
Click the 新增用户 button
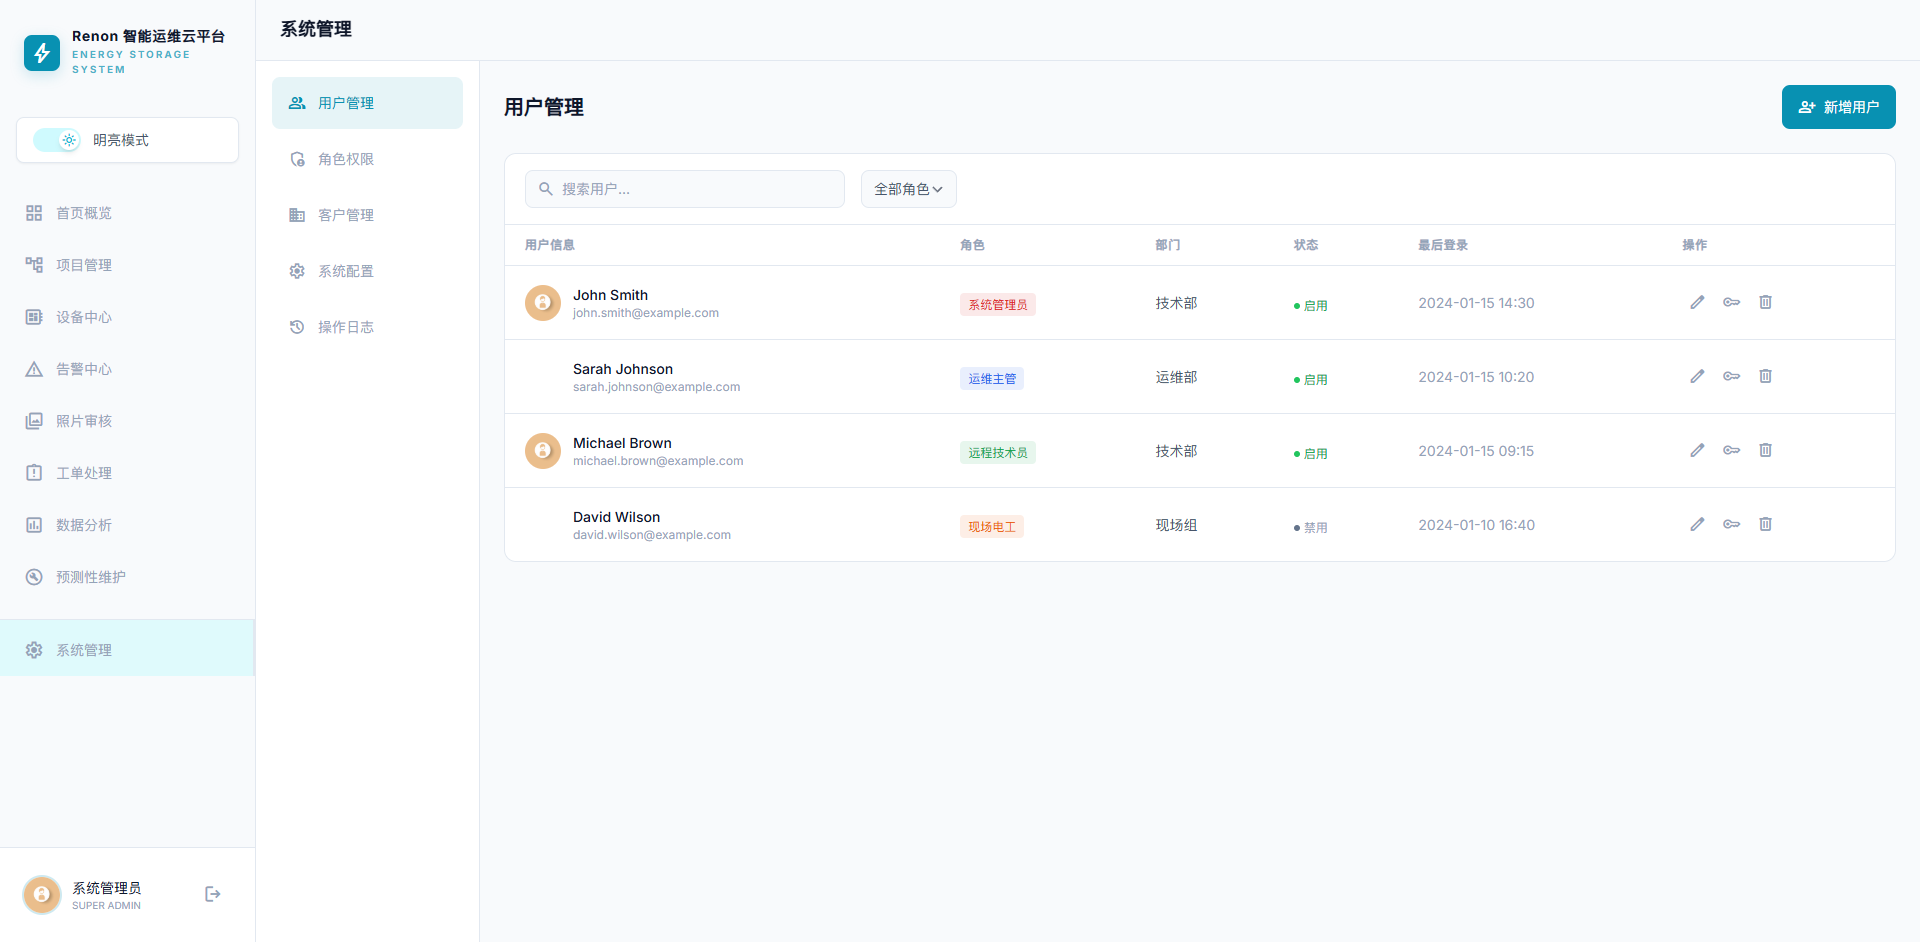(x=1838, y=107)
